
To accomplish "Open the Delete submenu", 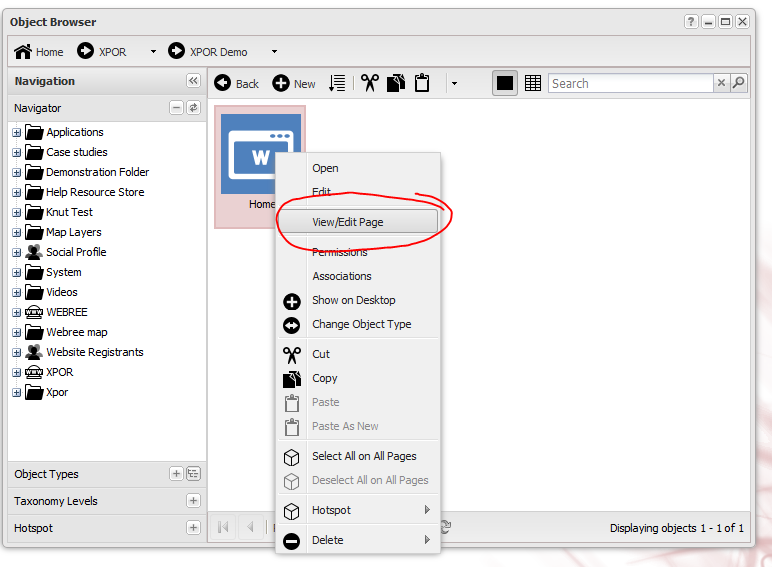I will [358, 540].
